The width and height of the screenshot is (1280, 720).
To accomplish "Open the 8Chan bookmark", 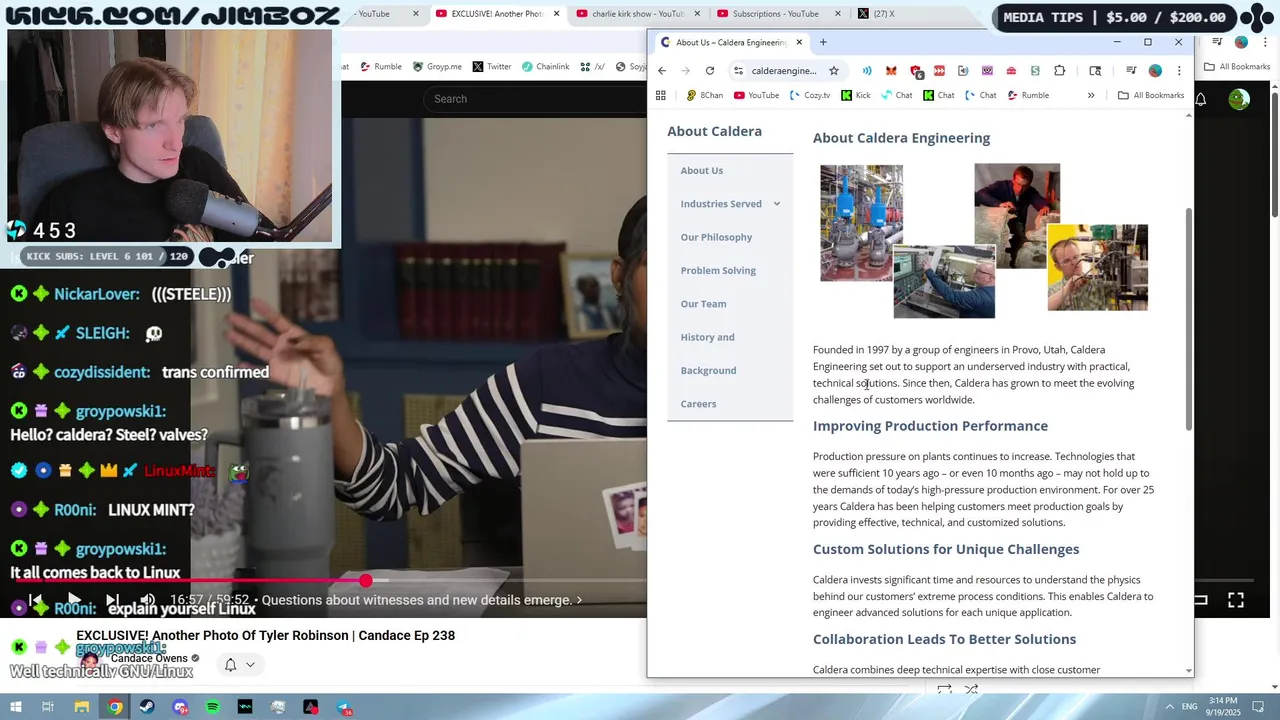I will tap(704, 95).
